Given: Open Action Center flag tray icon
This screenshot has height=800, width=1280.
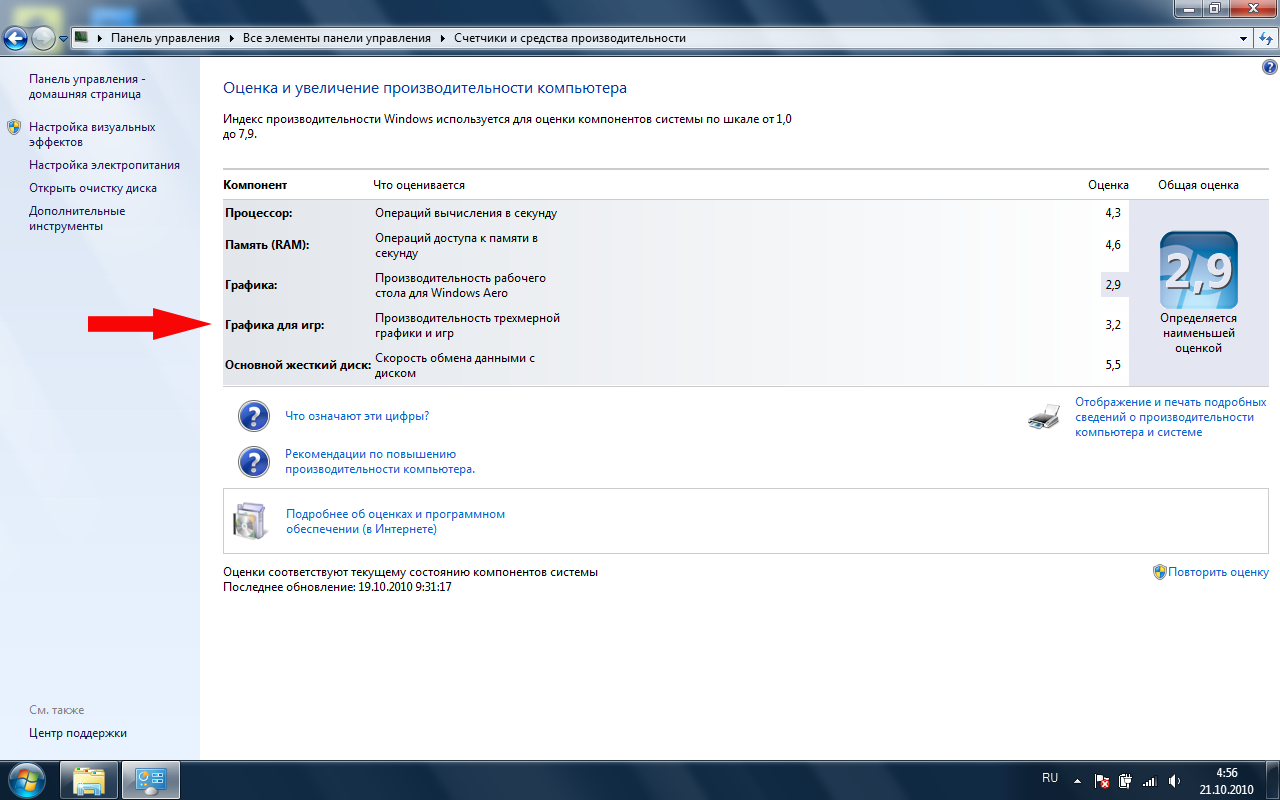Looking at the screenshot, I should (1102, 781).
